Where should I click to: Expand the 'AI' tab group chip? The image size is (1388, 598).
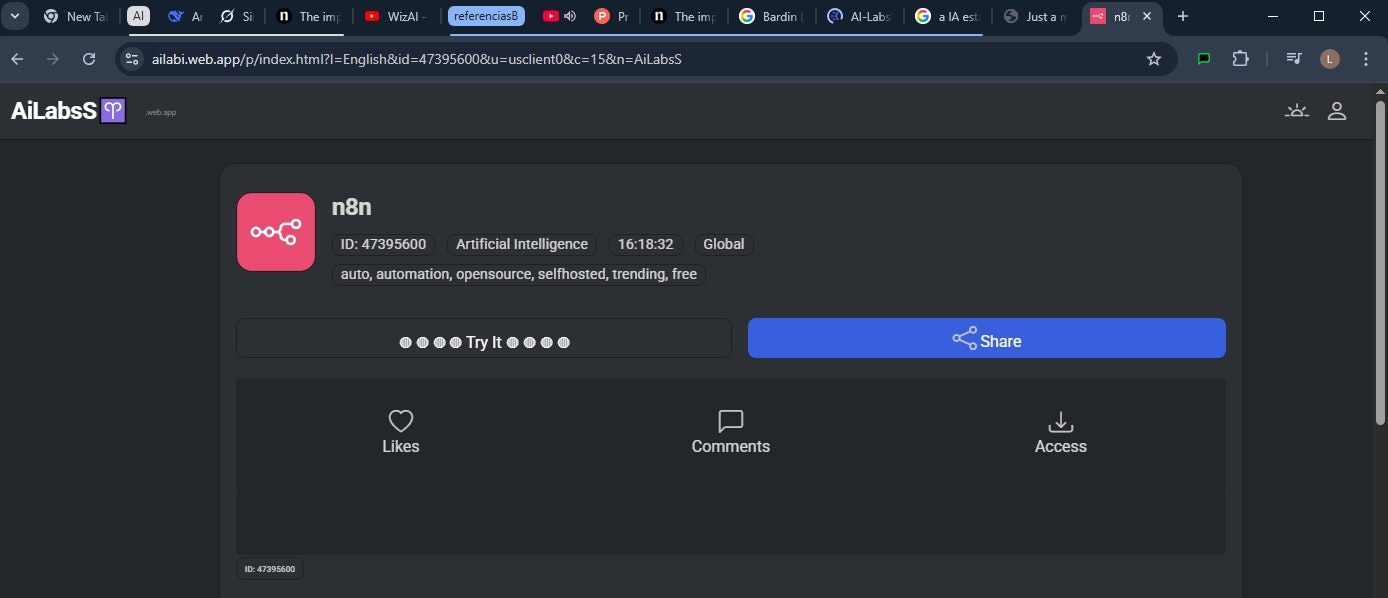138,16
